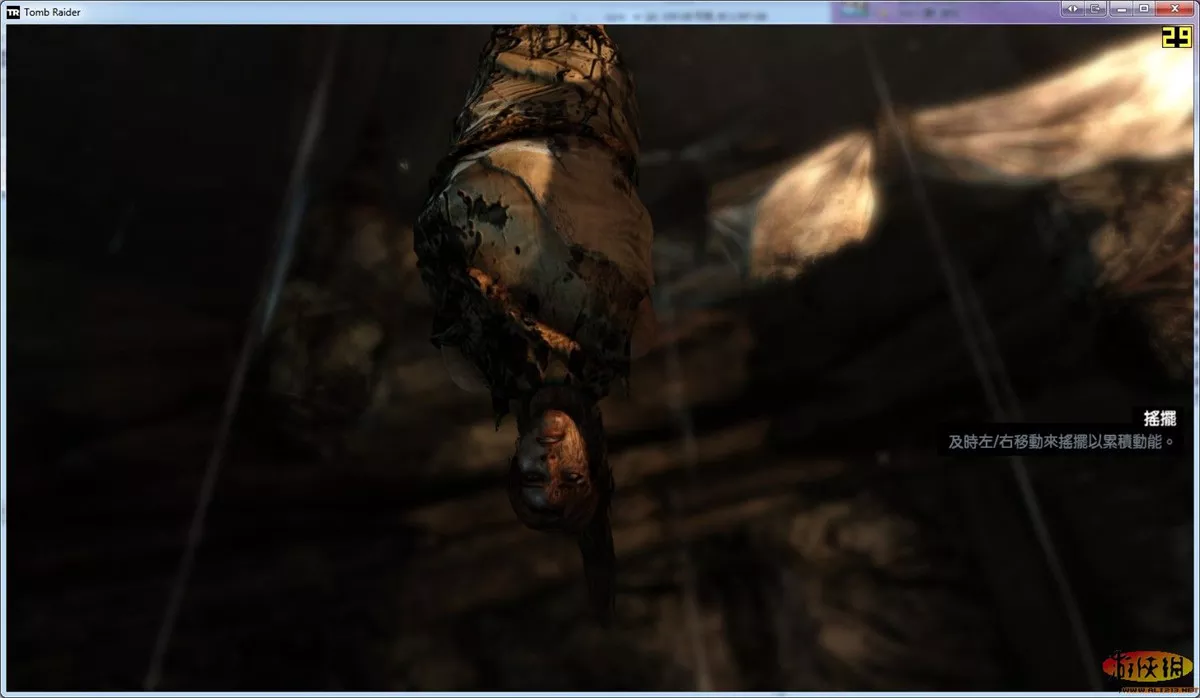Click the Tomb Raider window title text
Image resolution: width=1200 pixels, height=698 pixels.
pos(50,12)
